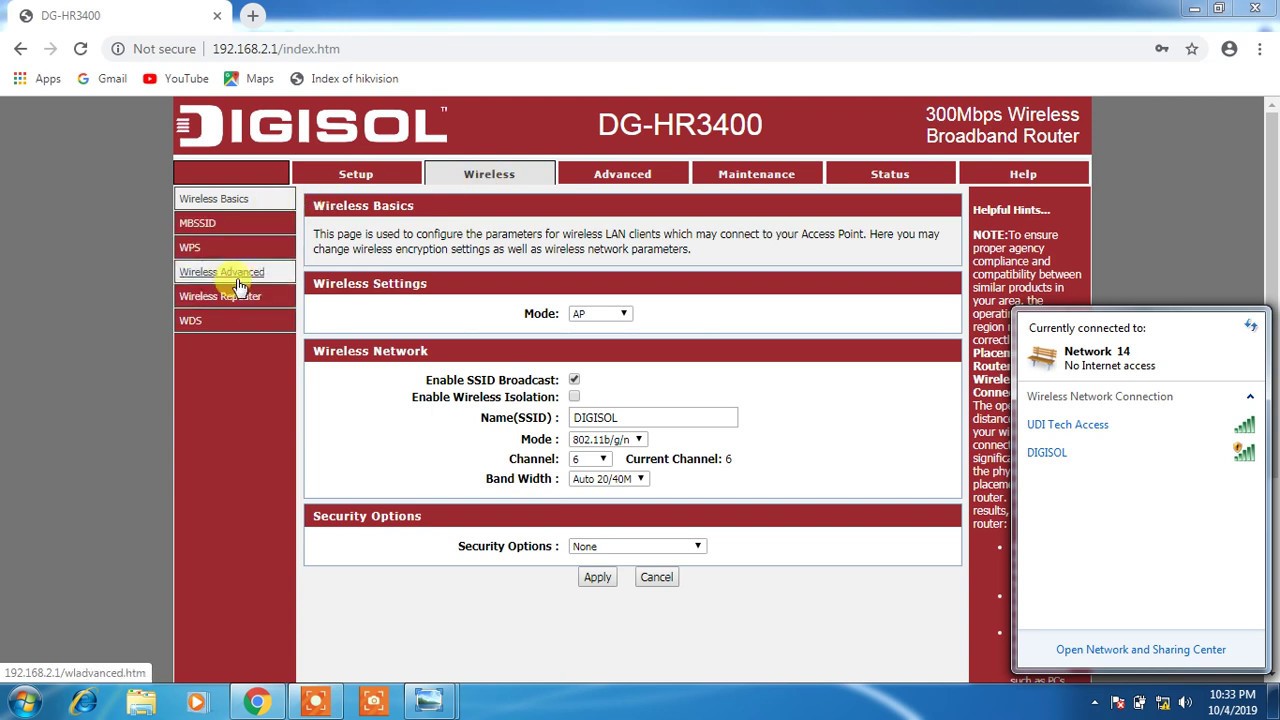Click the Name(SSID) input field
This screenshot has width=1280, height=720.
653,418
